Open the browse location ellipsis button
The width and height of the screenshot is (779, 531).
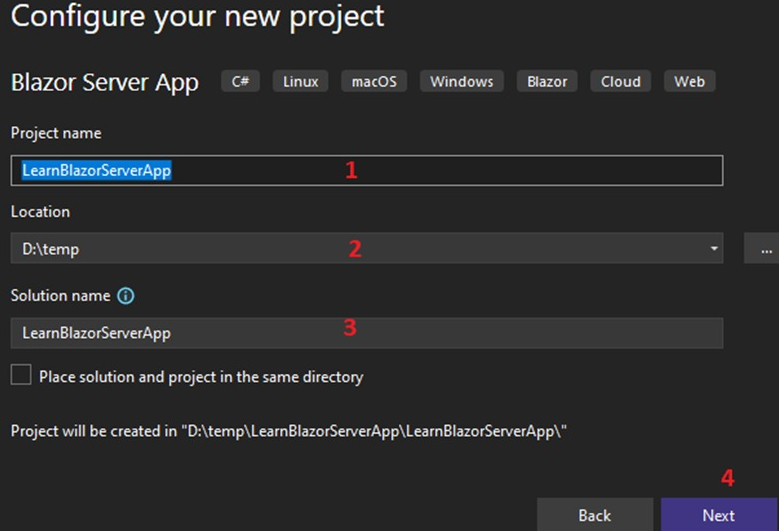click(764, 249)
